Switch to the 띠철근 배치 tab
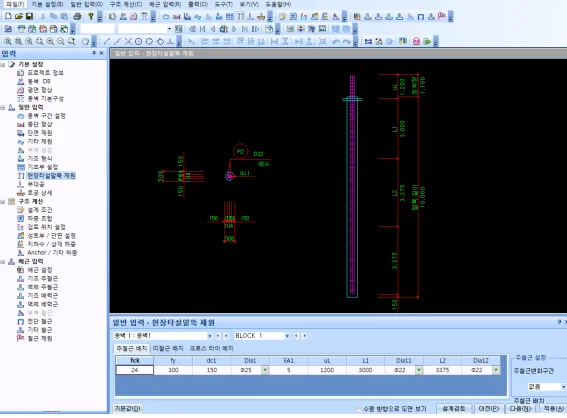This screenshot has width=567, height=418. pyautogui.click(x=168, y=349)
